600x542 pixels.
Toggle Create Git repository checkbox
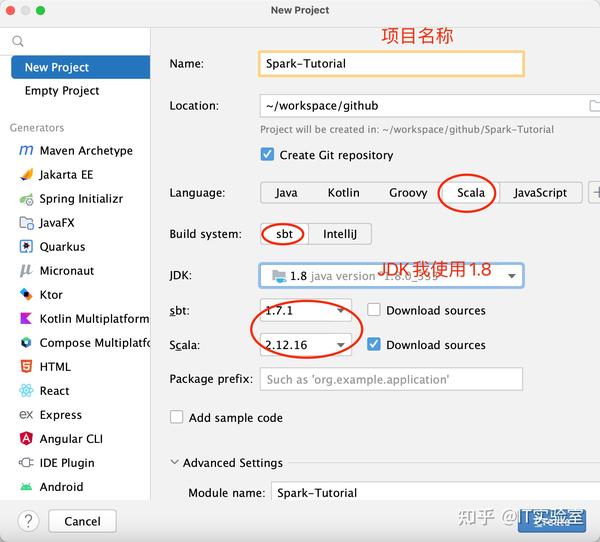267,155
